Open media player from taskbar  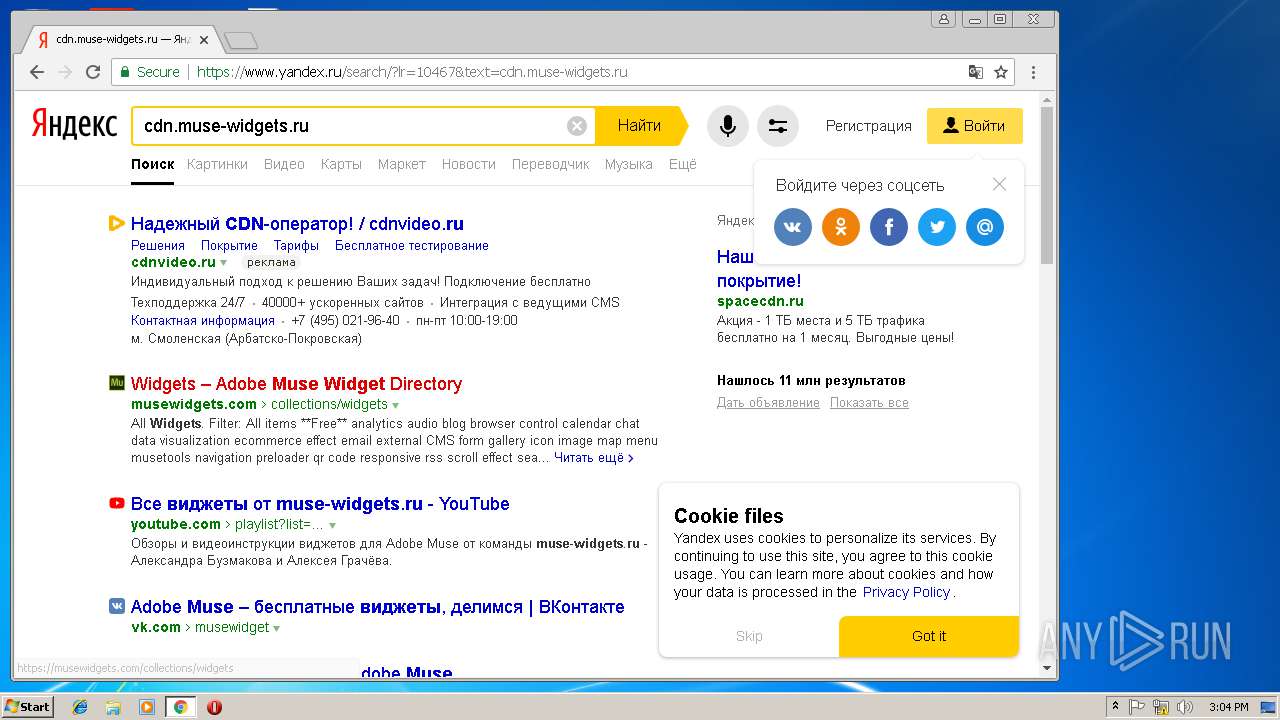click(x=147, y=707)
